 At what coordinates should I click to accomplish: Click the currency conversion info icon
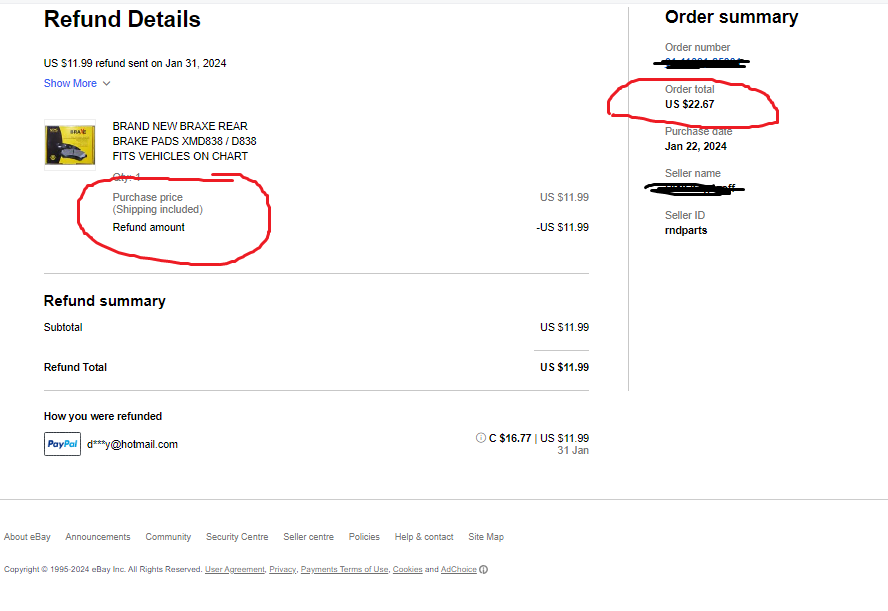pyautogui.click(x=481, y=438)
